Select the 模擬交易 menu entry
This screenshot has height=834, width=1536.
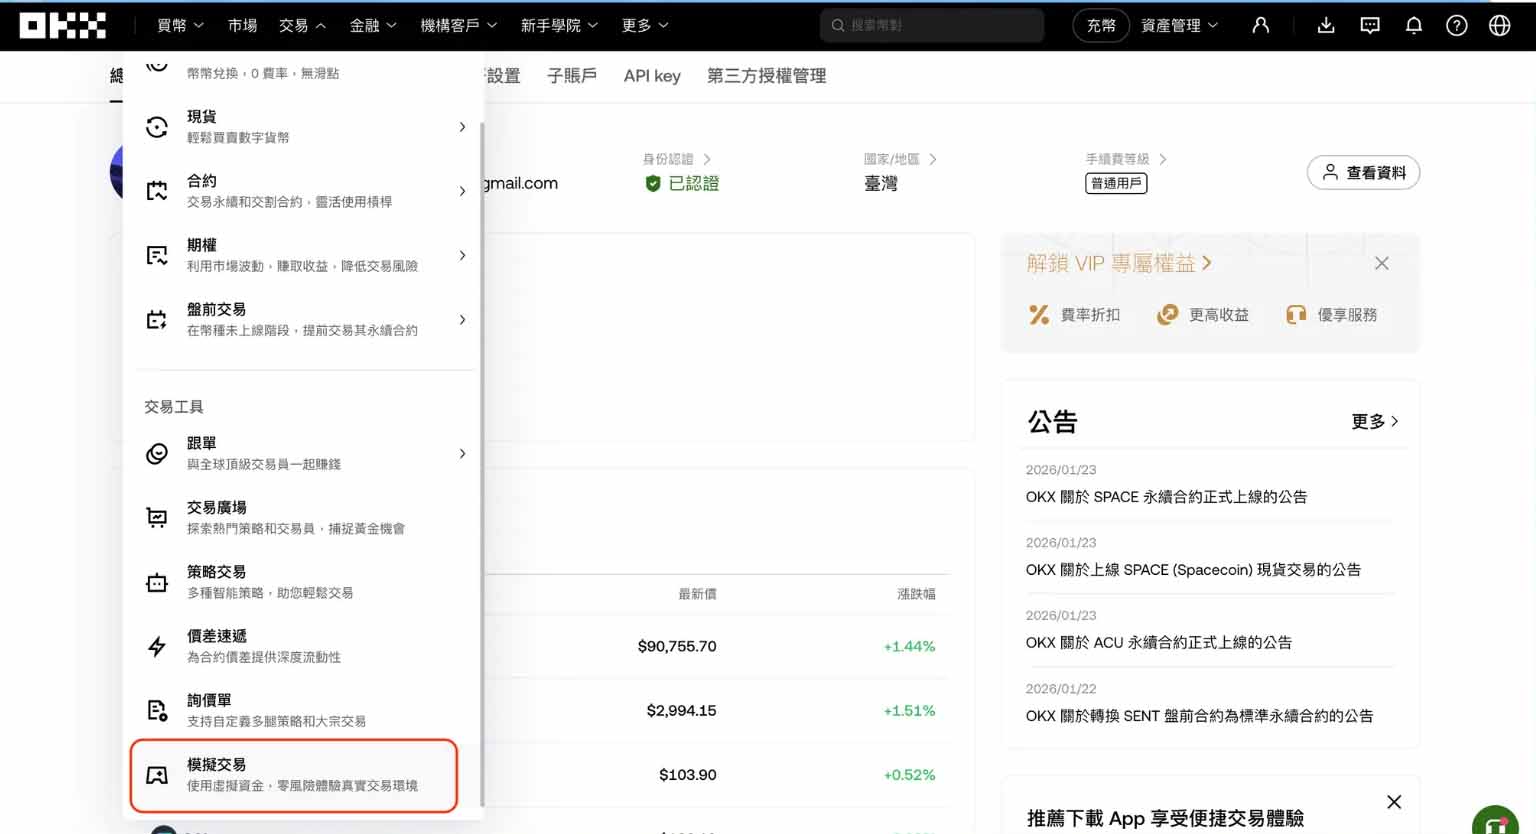pos(294,775)
